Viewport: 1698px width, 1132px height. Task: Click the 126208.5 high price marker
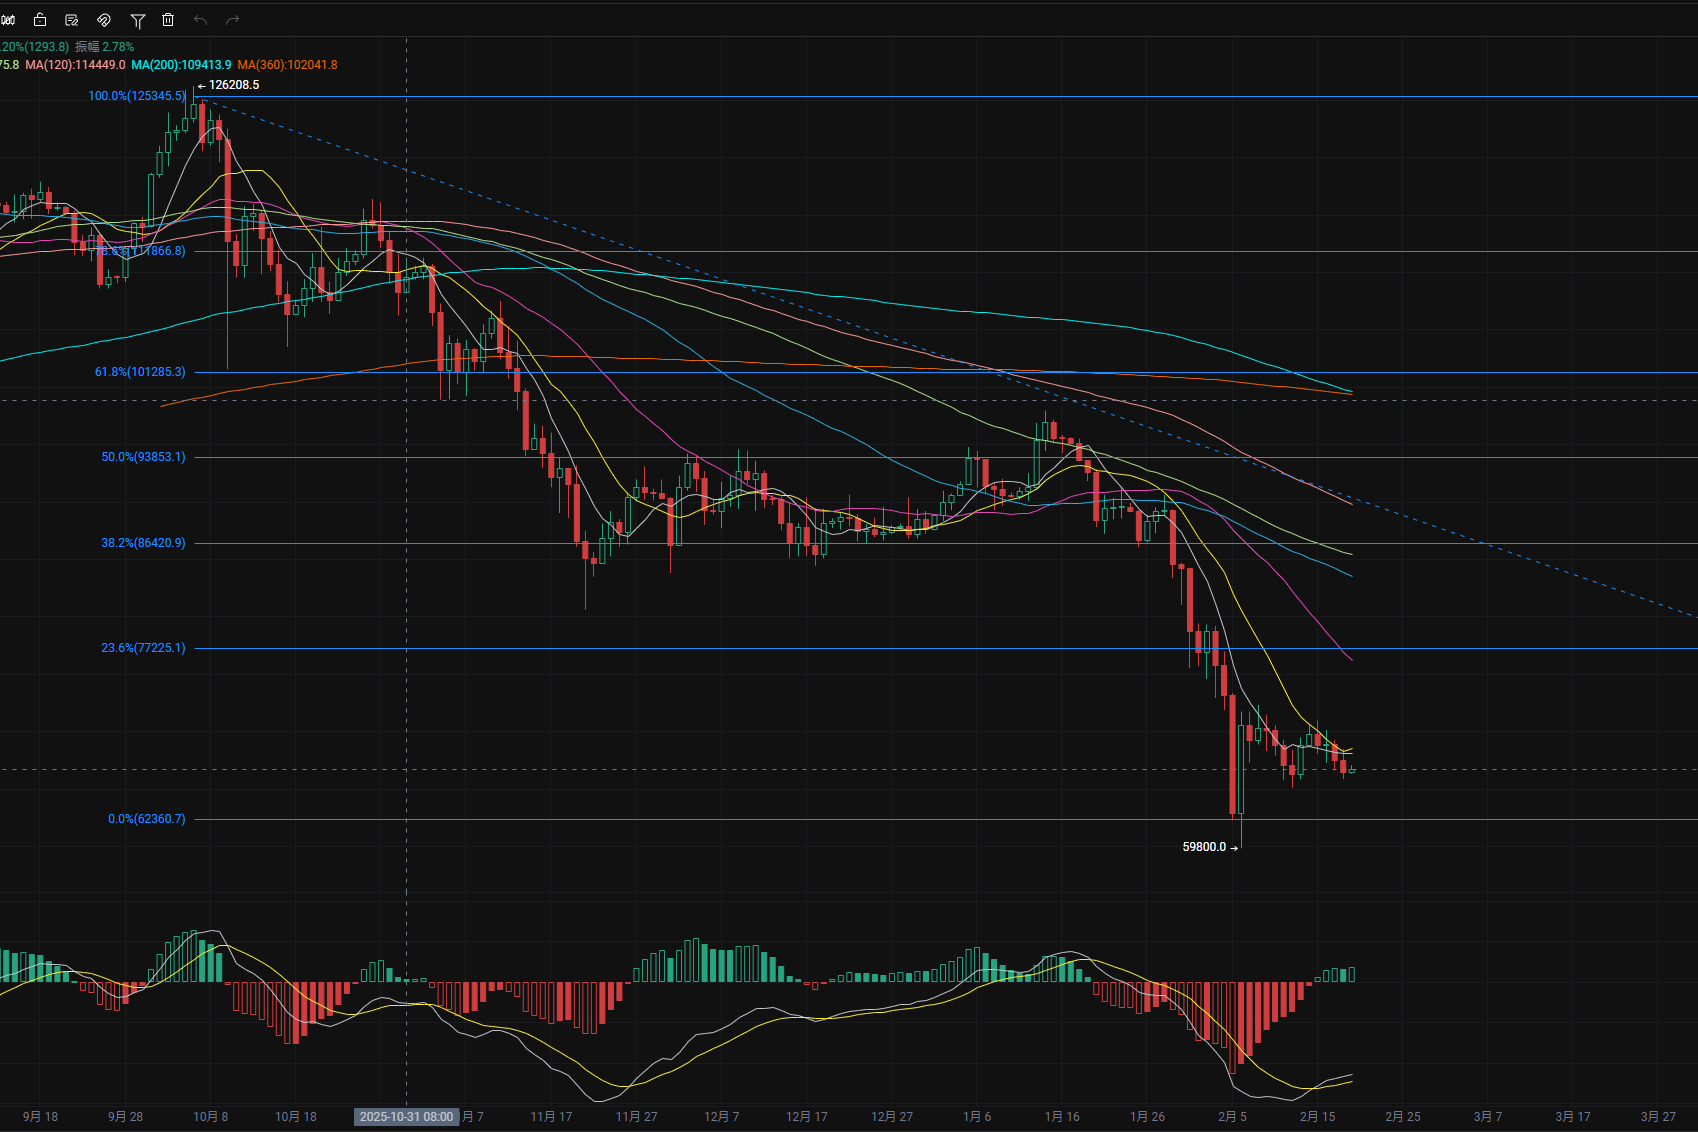(233, 85)
